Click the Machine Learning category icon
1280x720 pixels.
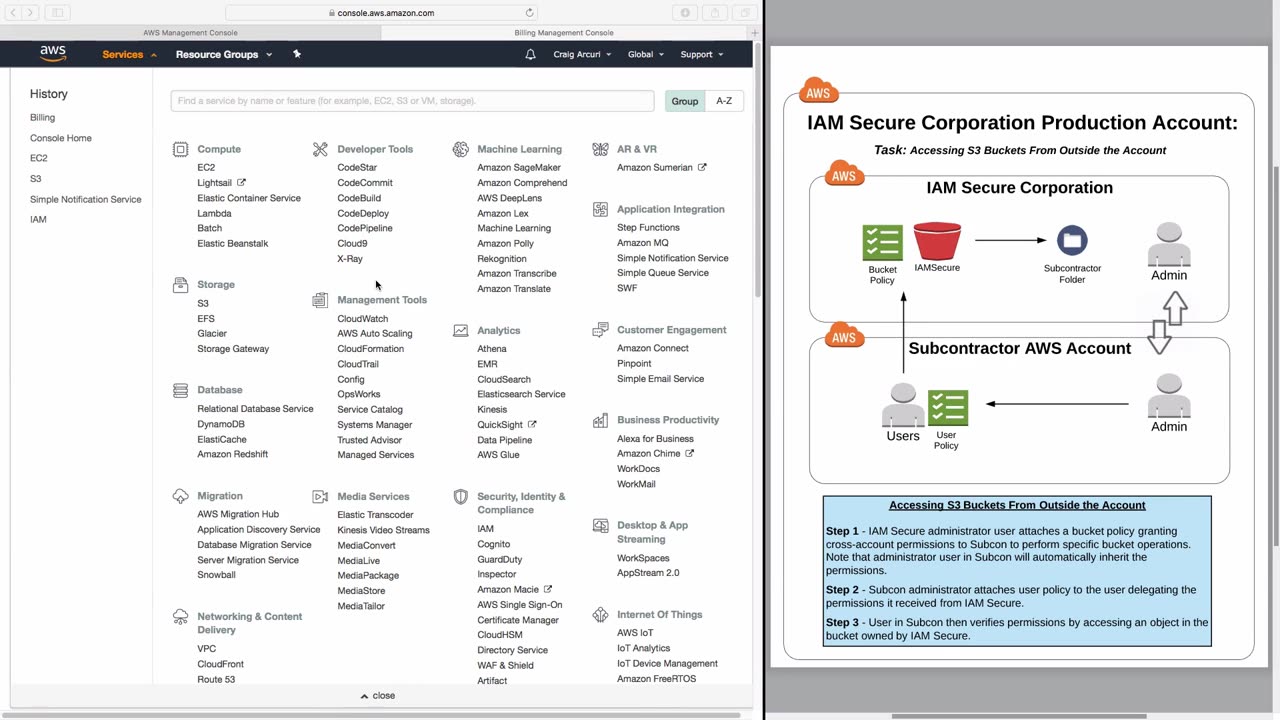[x=460, y=149]
